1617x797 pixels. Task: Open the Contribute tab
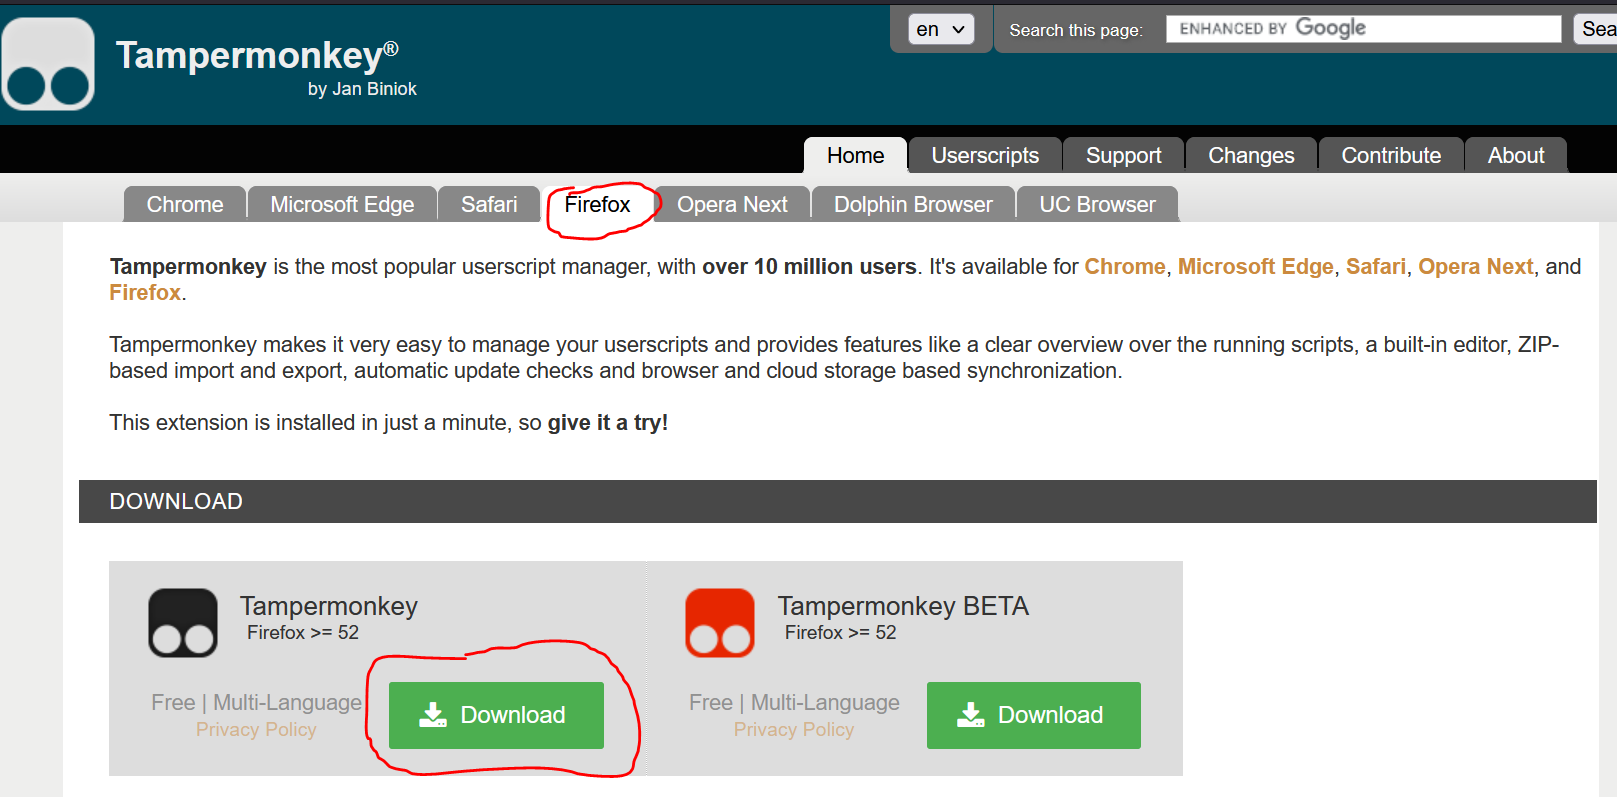(1390, 156)
